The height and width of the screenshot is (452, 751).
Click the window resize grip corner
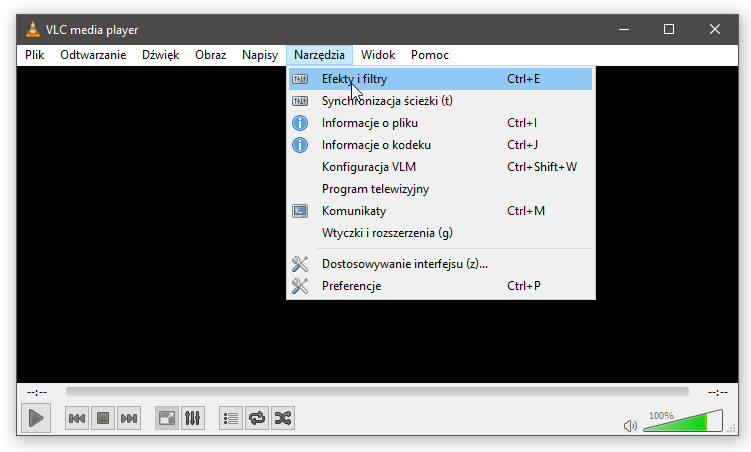tap(731, 428)
